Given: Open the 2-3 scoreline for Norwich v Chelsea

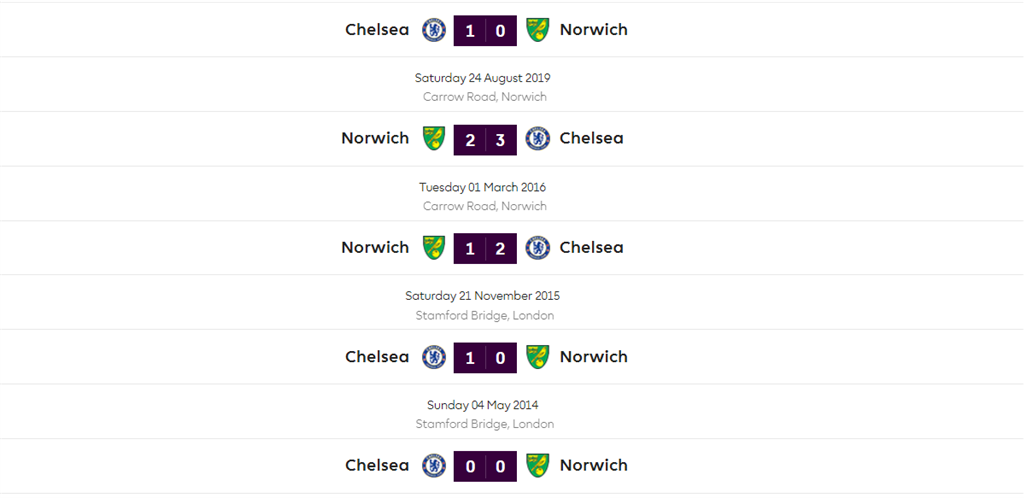Looking at the screenshot, I should pos(485,139).
